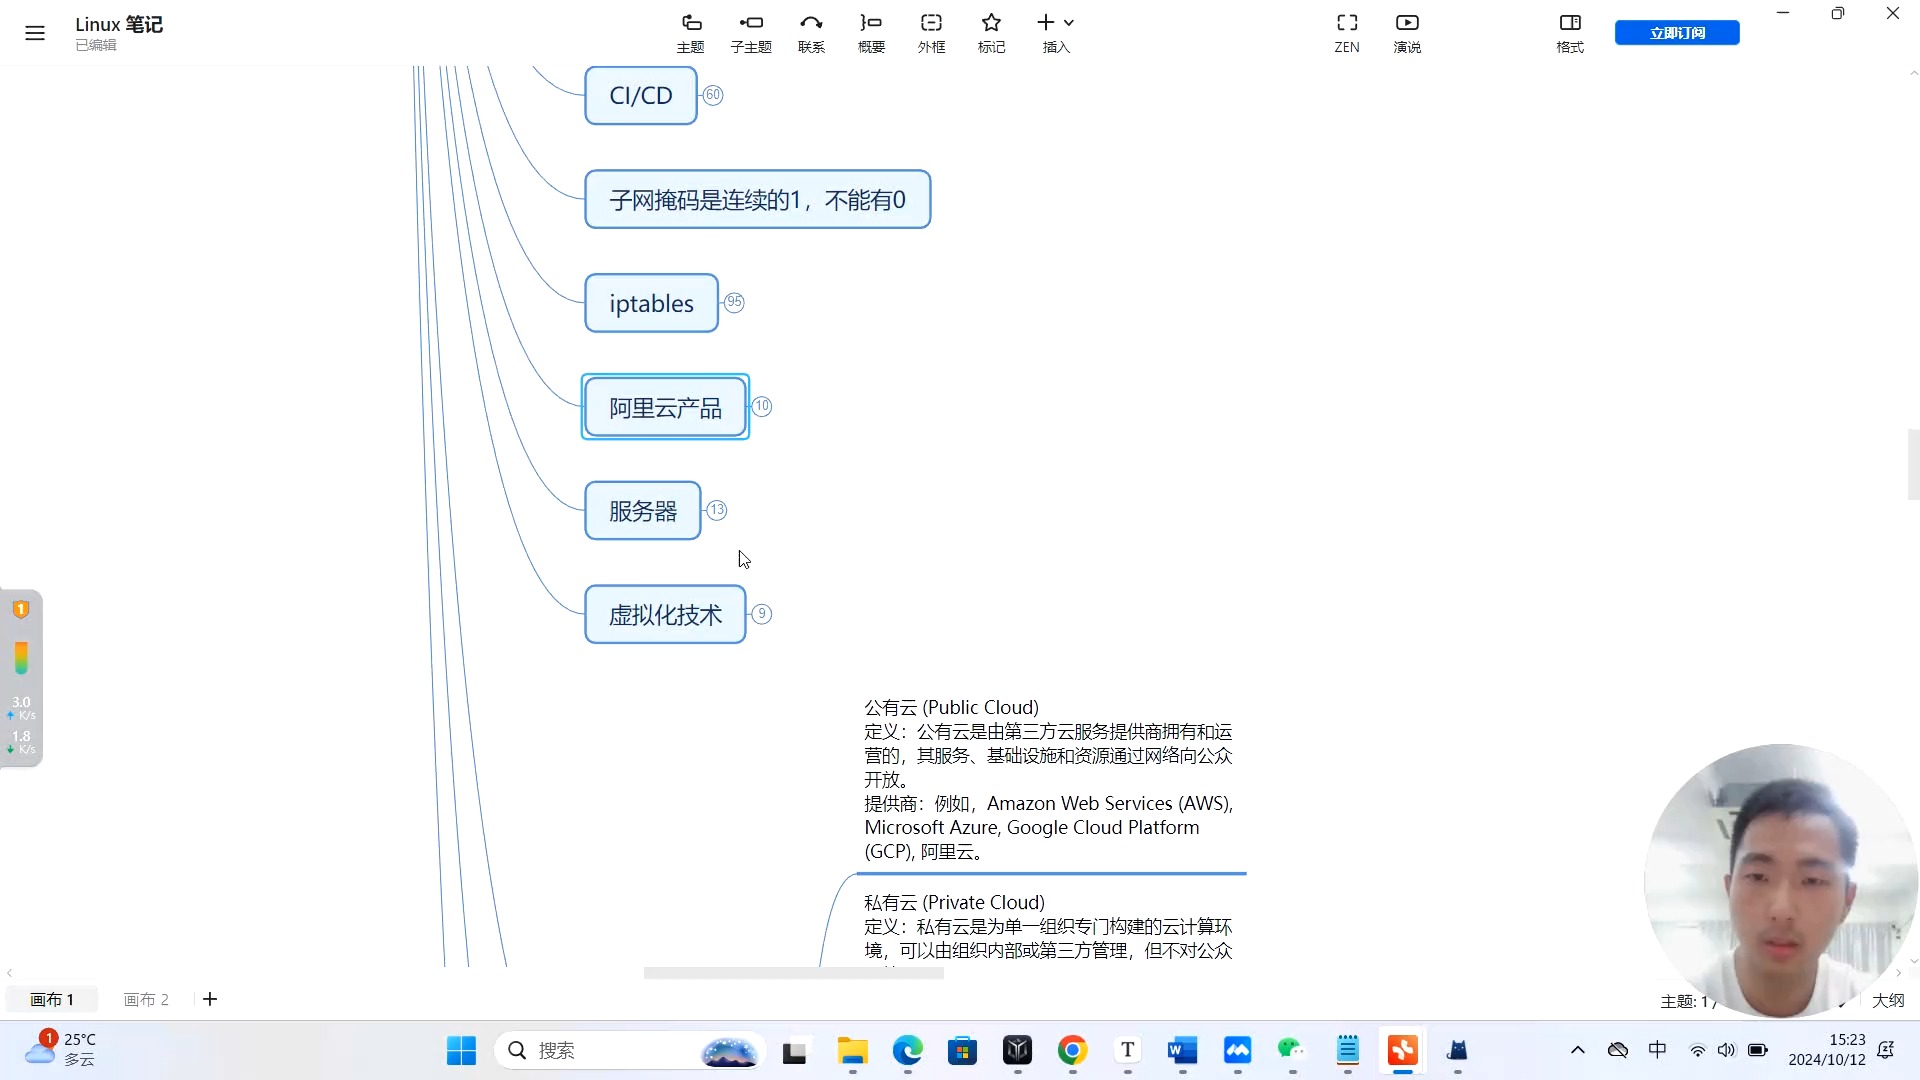The height and width of the screenshot is (1080, 1920).
Task: Open the hamburger main menu
Action: pyautogui.click(x=35, y=33)
